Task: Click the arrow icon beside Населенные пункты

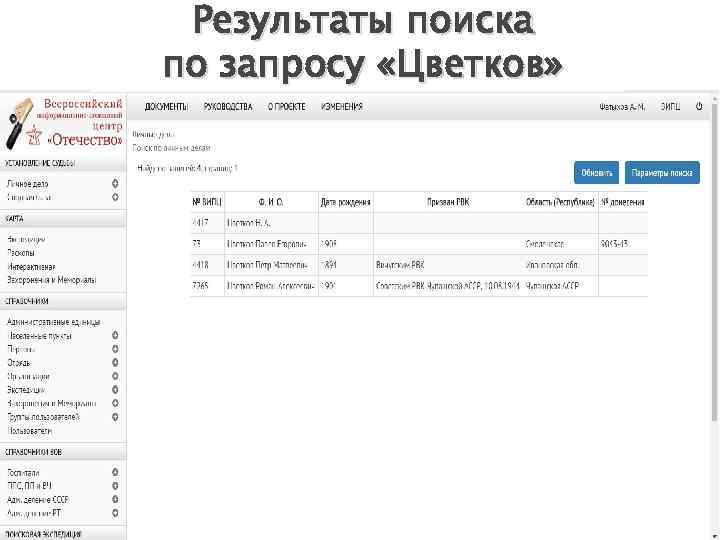Action: [x=115, y=336]
